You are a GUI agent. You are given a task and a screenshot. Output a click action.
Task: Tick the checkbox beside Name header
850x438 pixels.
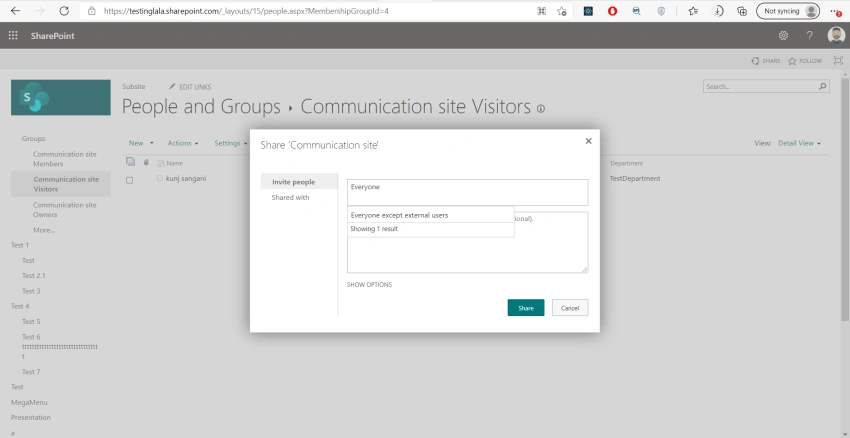(160, 163)
